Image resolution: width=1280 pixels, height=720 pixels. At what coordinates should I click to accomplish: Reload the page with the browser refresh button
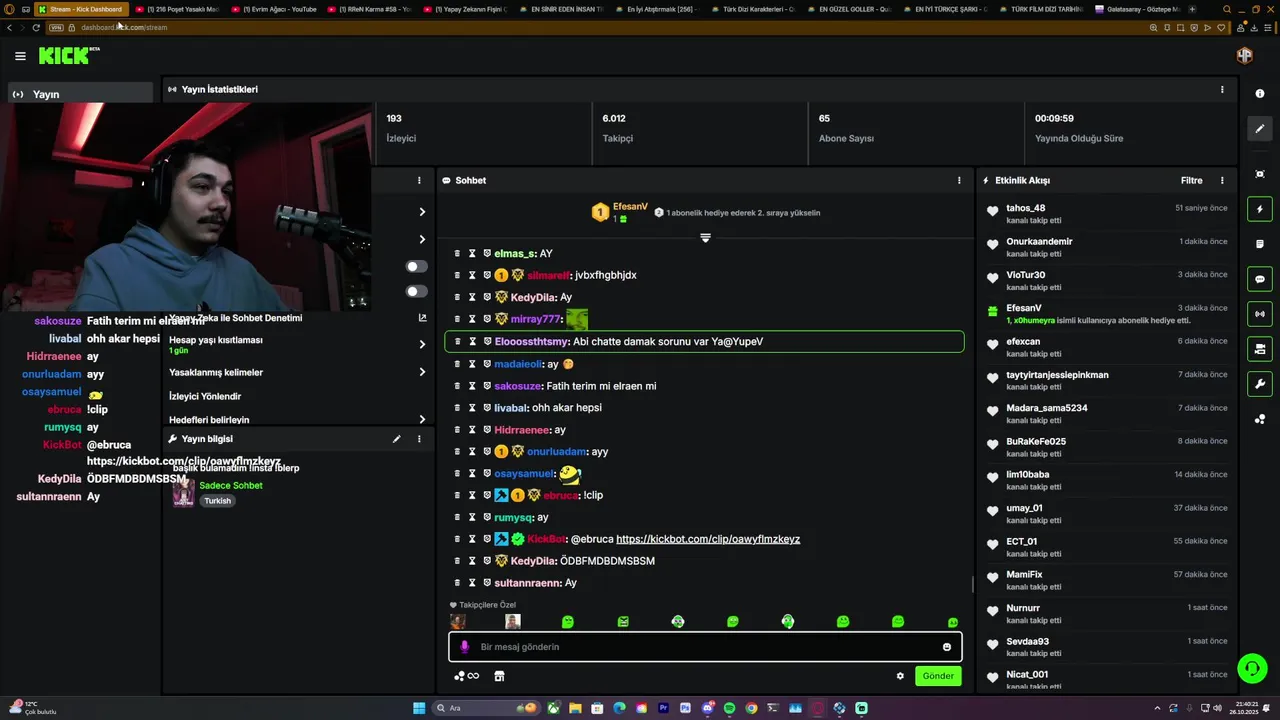click(36, 27)
